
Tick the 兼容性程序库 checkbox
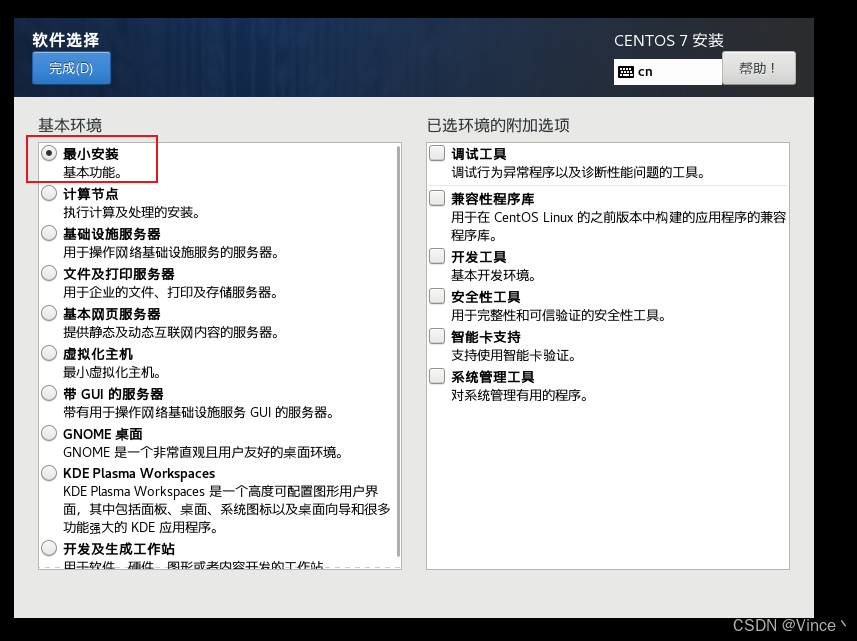437,198
